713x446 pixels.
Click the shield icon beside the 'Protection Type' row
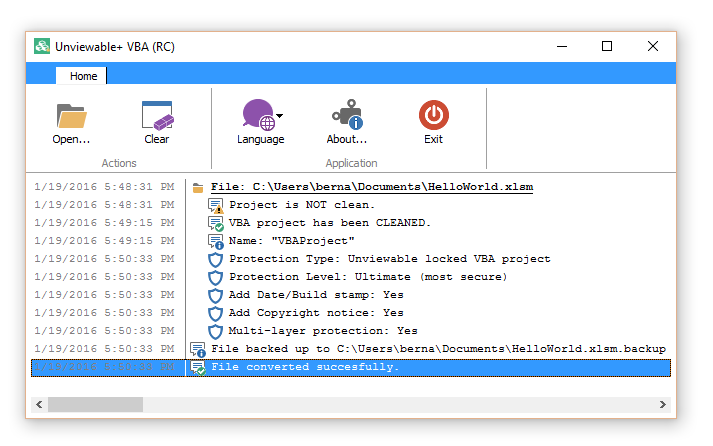215,260
